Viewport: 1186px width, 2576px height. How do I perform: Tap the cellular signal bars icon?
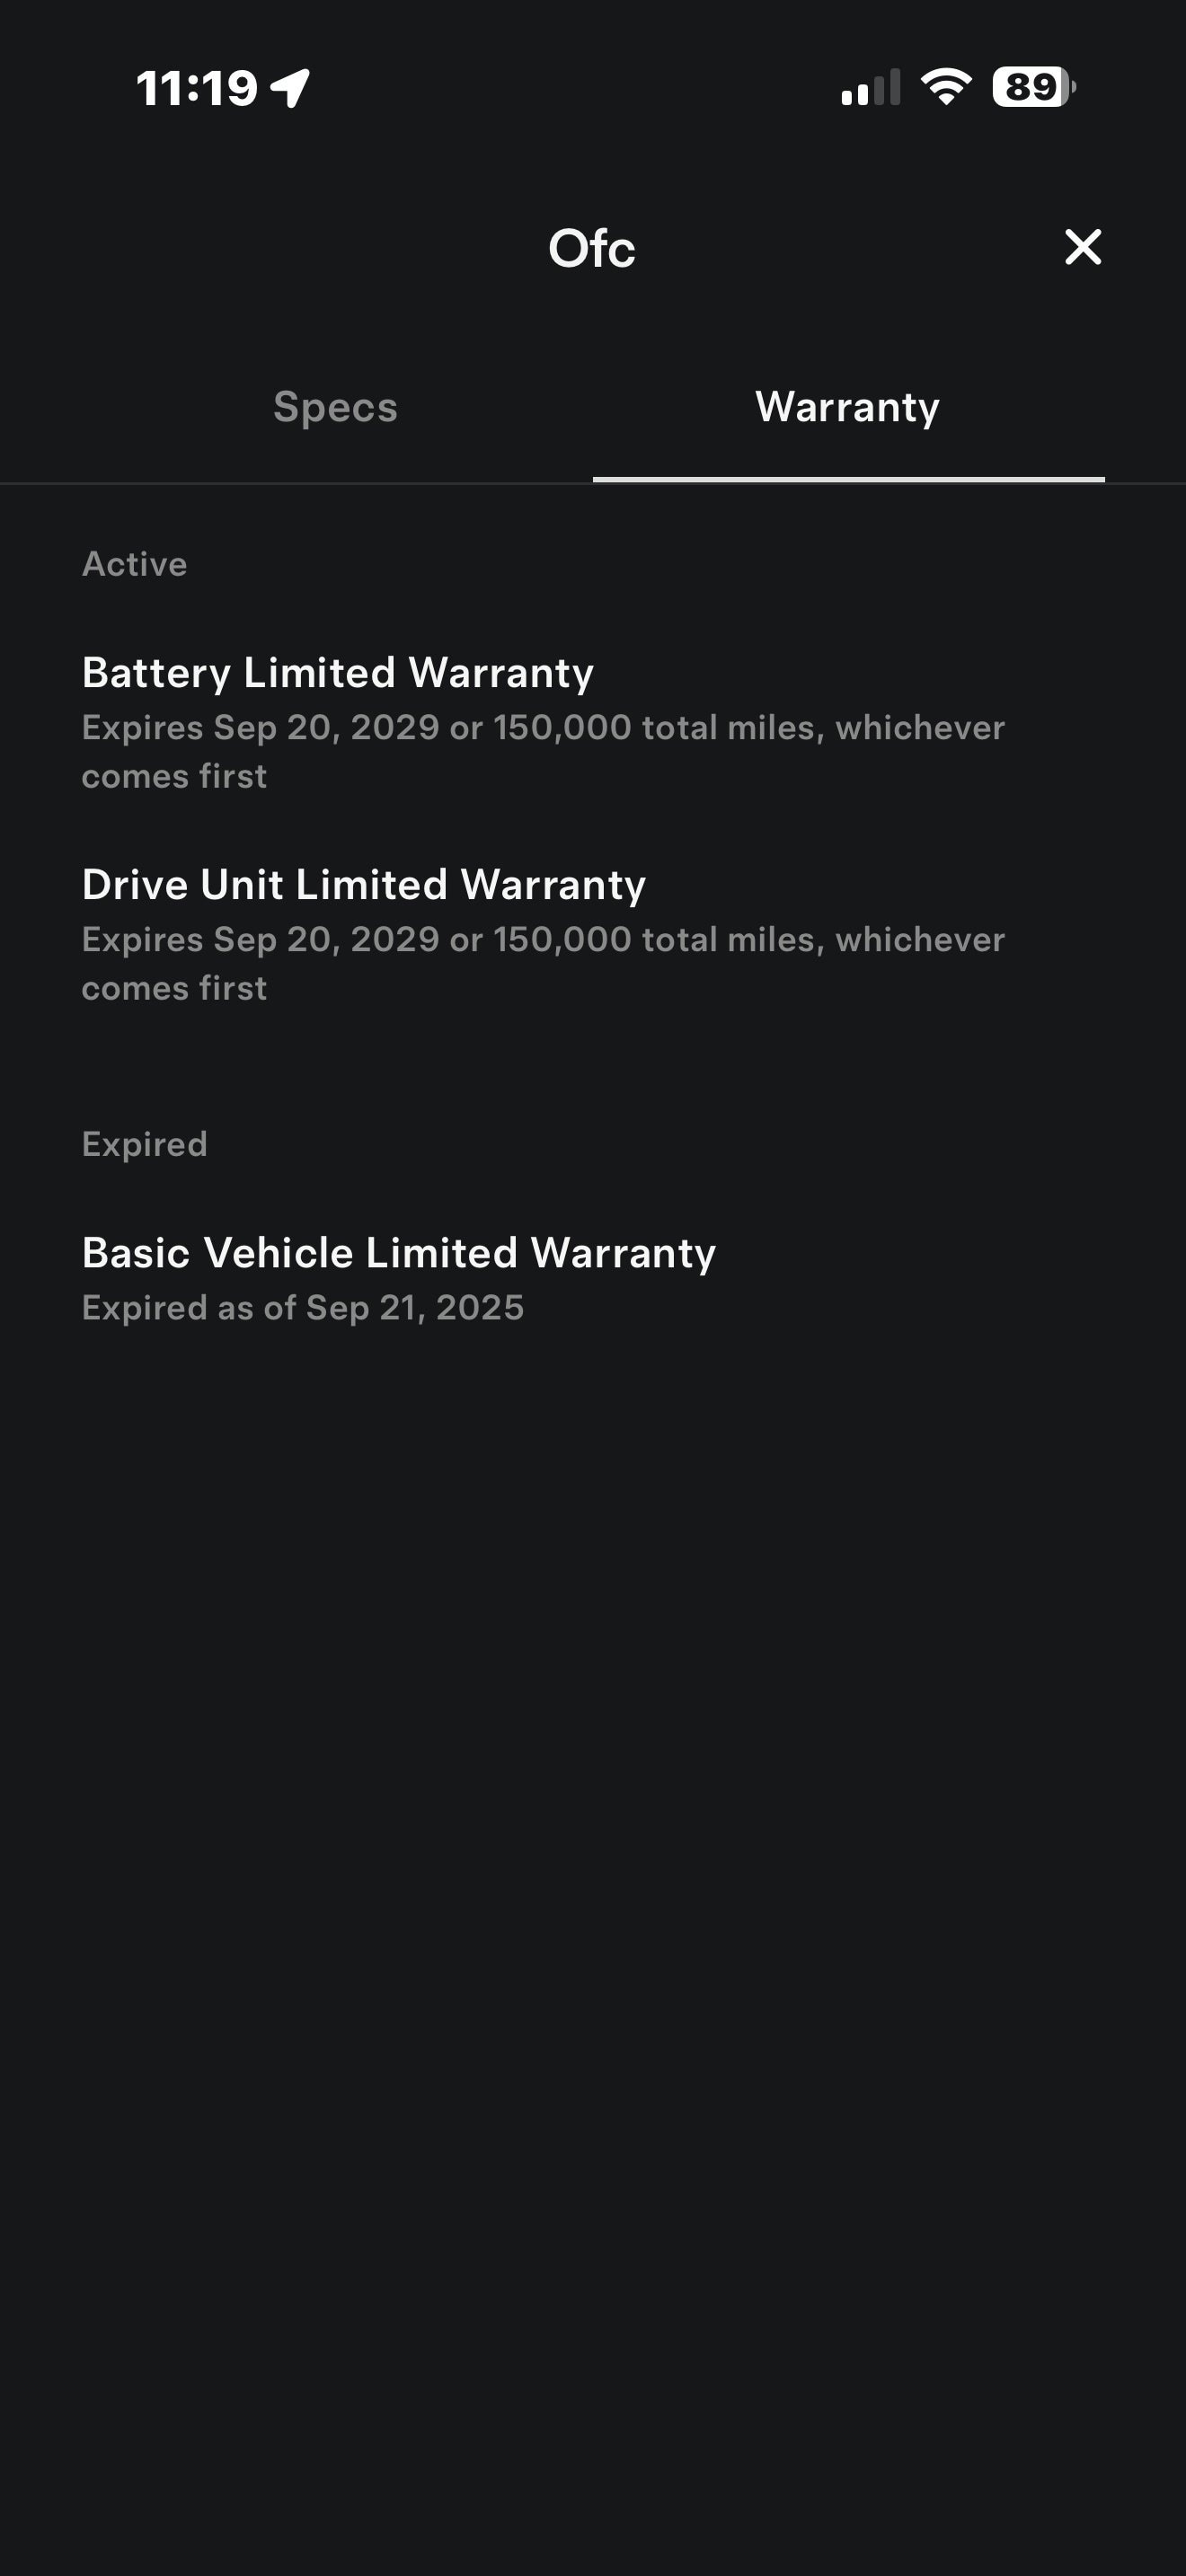point(870,88)
